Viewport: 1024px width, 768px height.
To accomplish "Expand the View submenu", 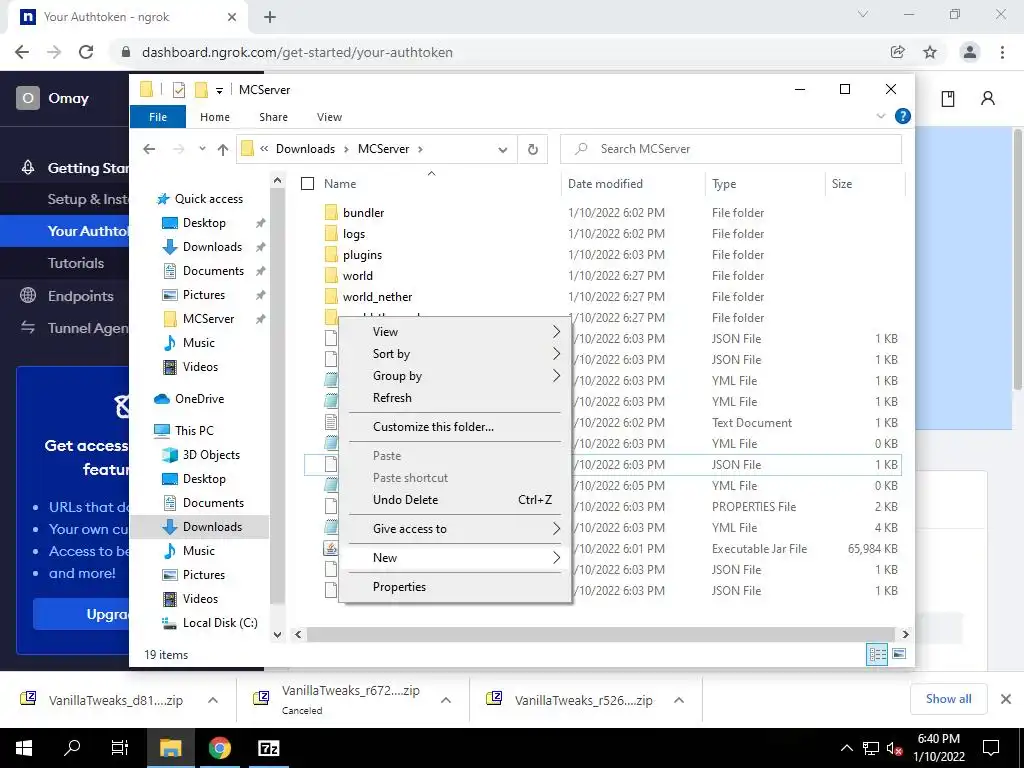I will (x=455, y=332).
